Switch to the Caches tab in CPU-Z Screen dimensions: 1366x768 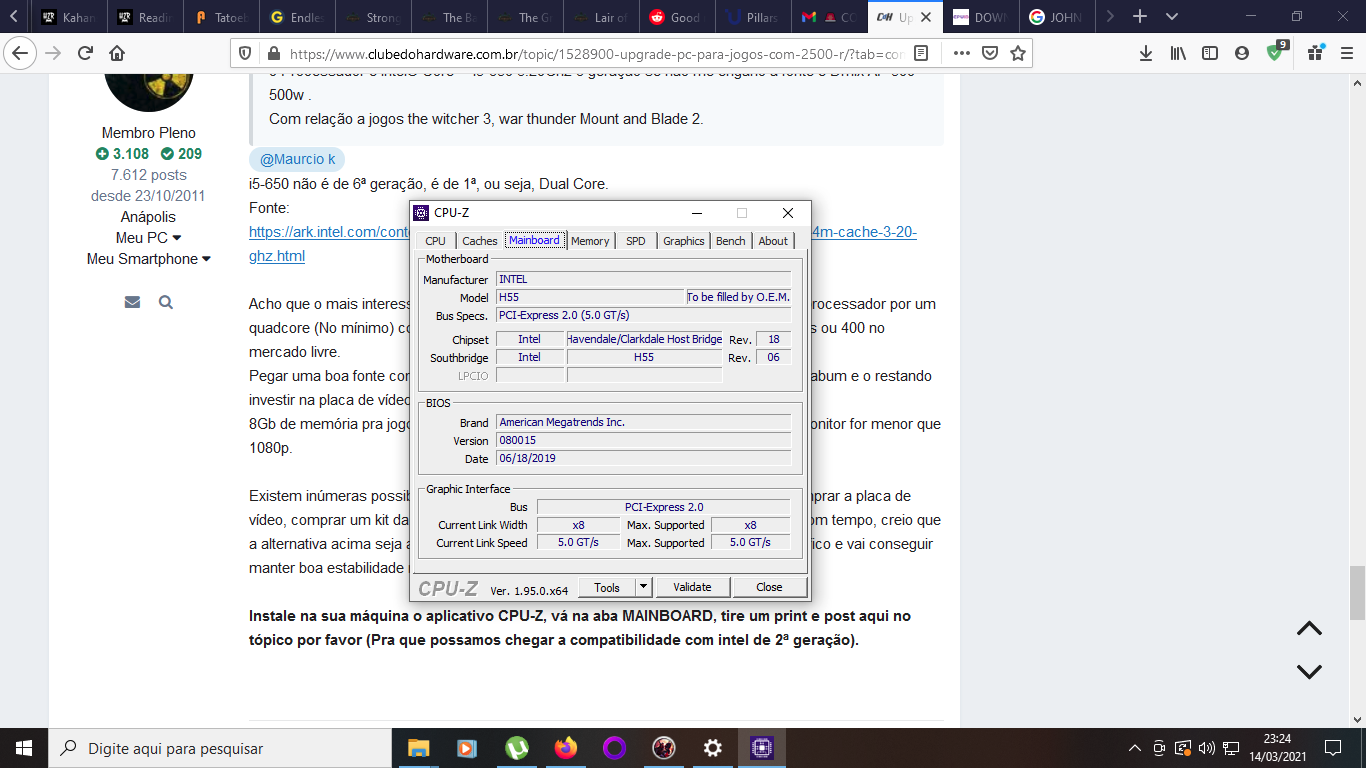(480, 241)
